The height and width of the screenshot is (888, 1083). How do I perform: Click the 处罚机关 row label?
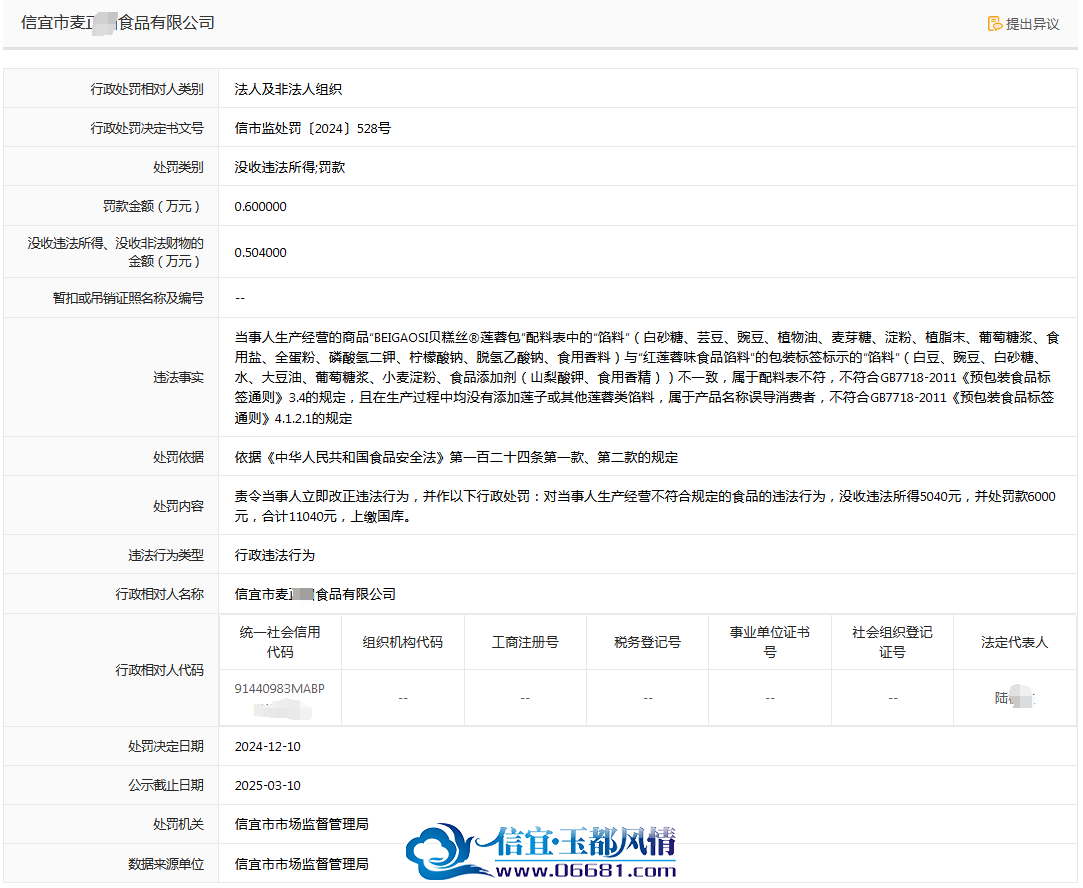[x=178, y=824]
